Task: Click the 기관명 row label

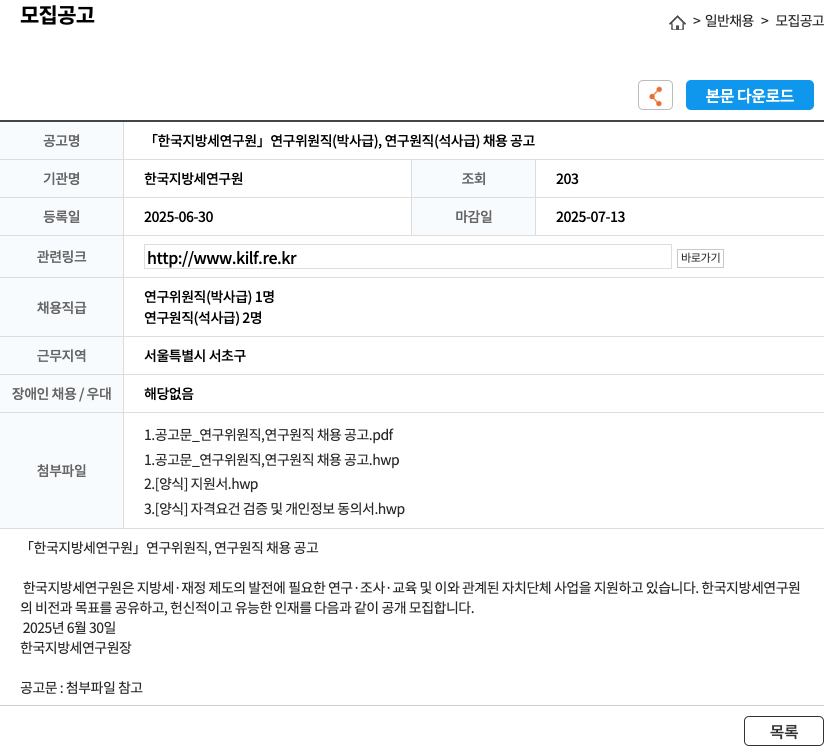Action: coord(61,179)
